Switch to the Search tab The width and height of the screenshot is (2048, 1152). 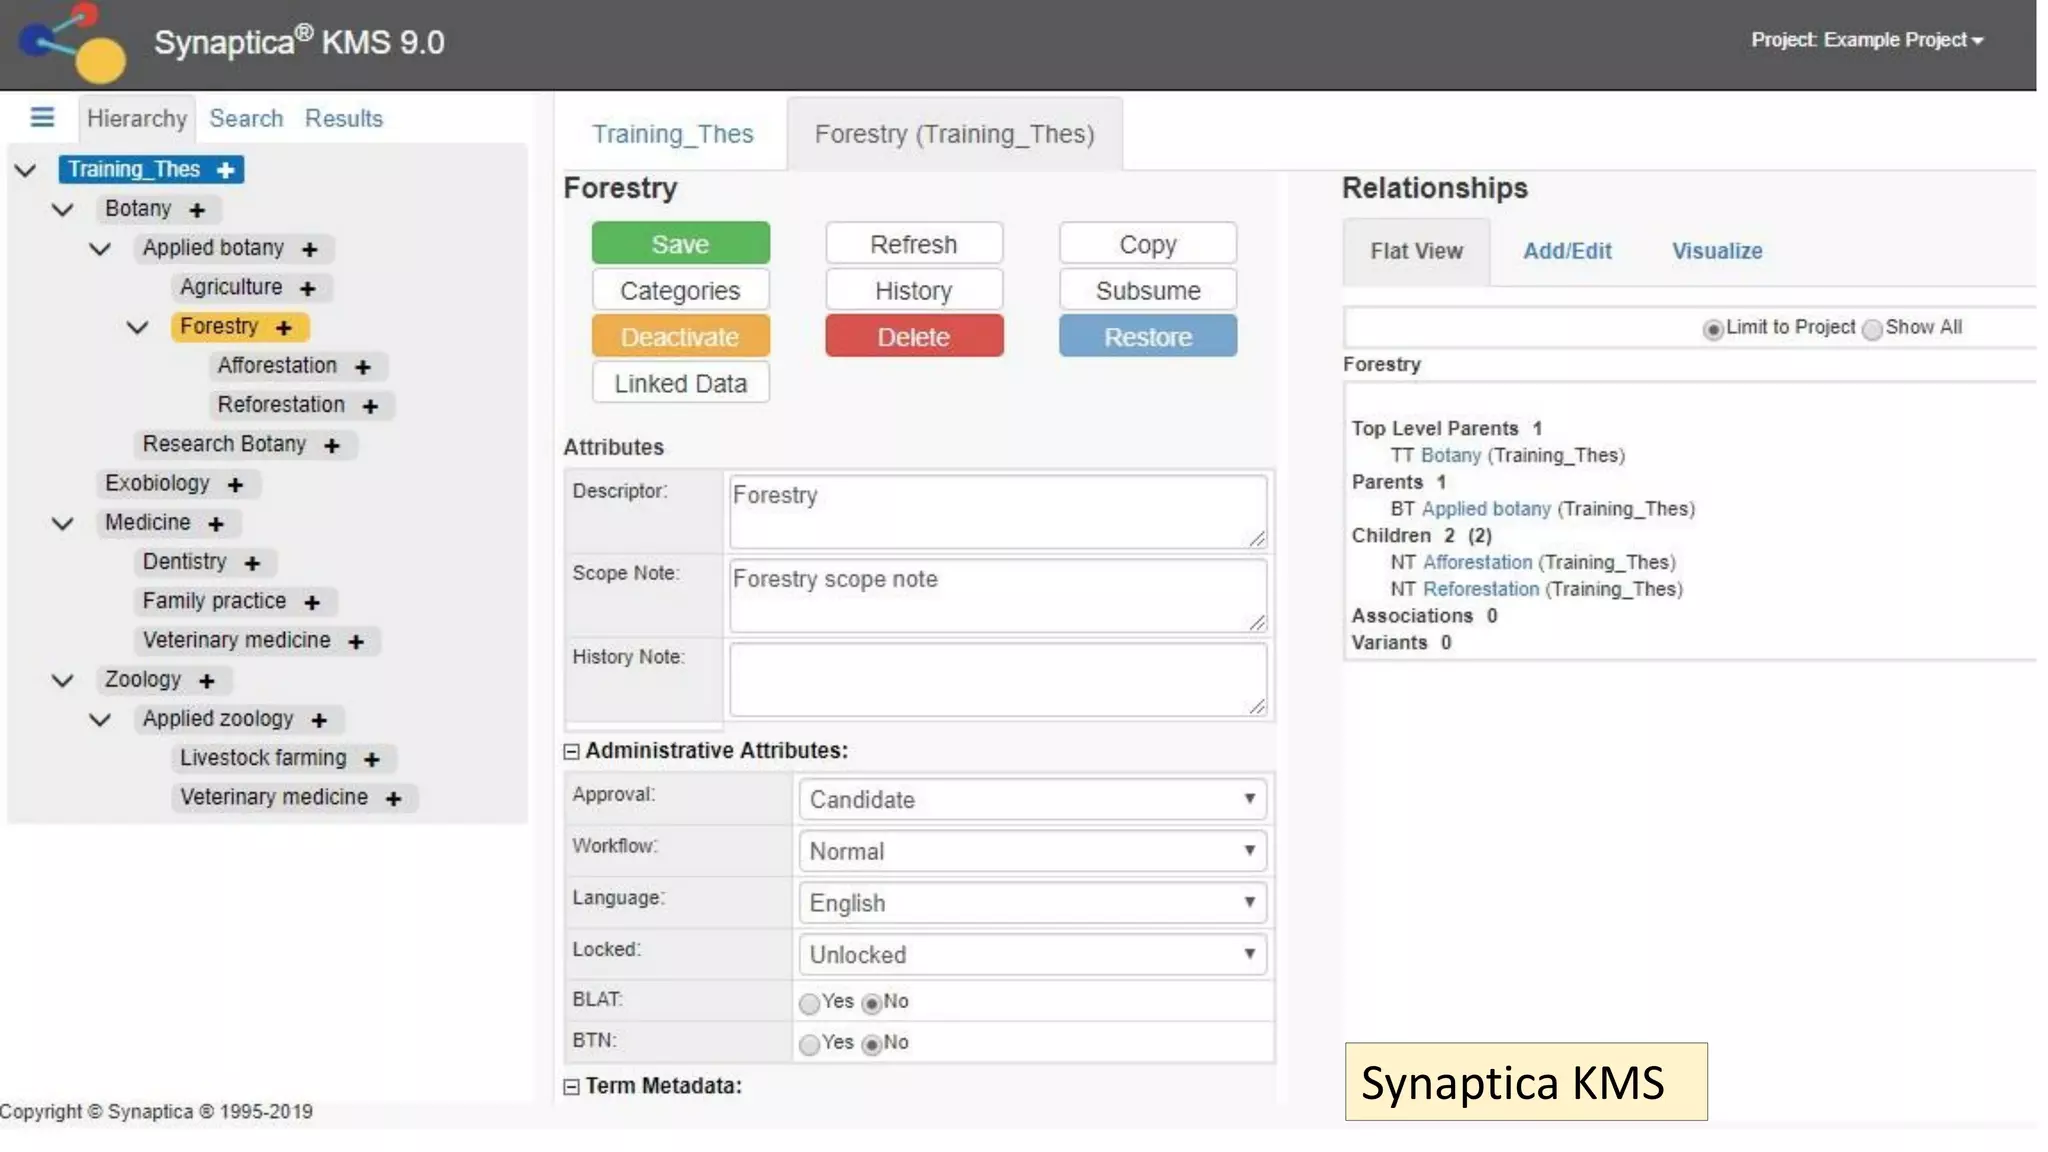[246, 118]
